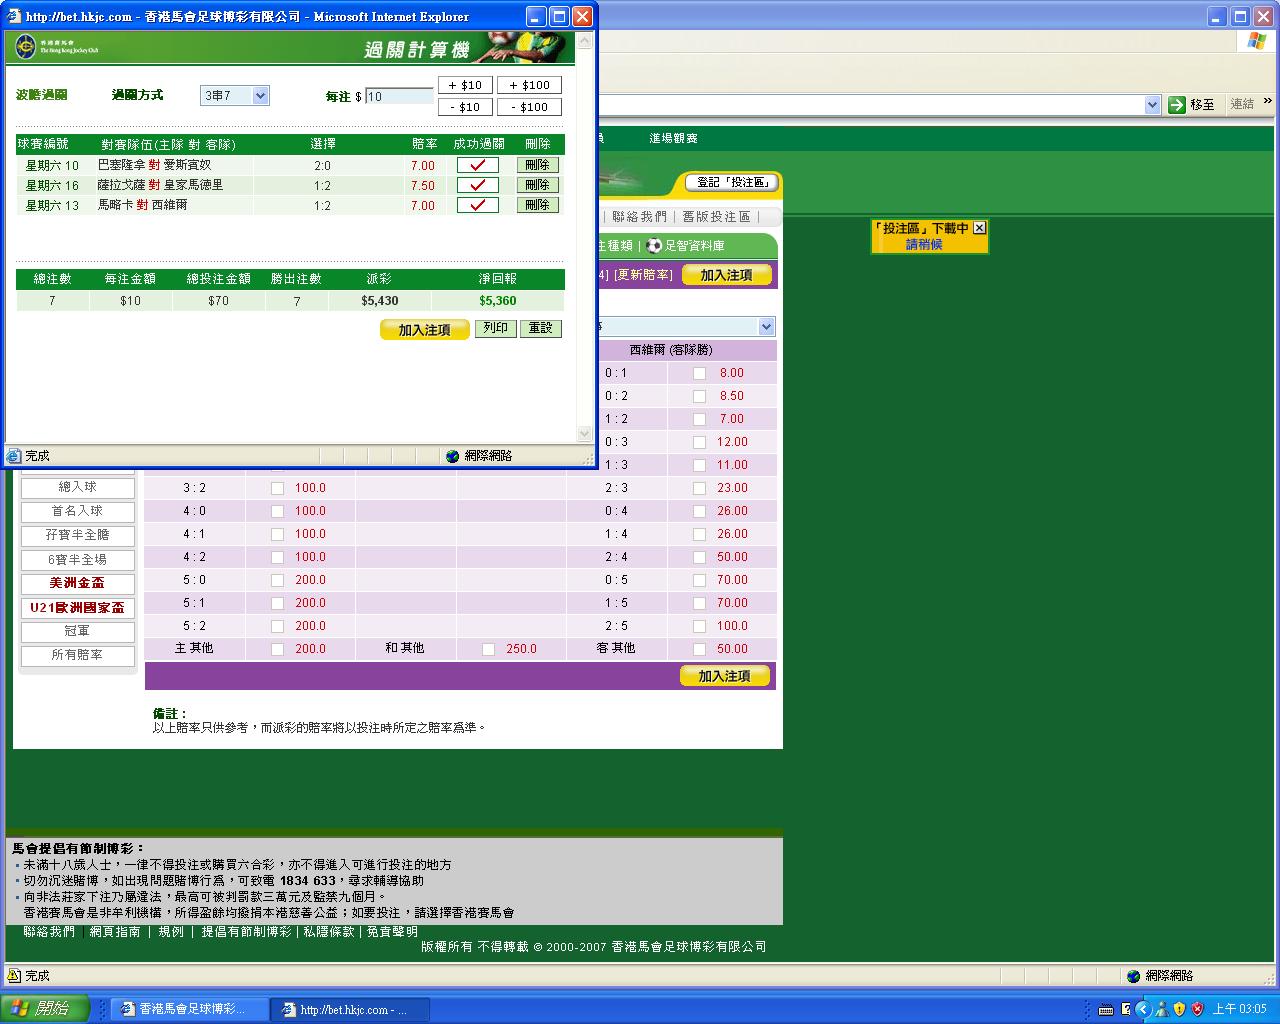
Task: Delete the 馬略卡 對 西維爾 selection with 刪除
Action: pos(538,205)
